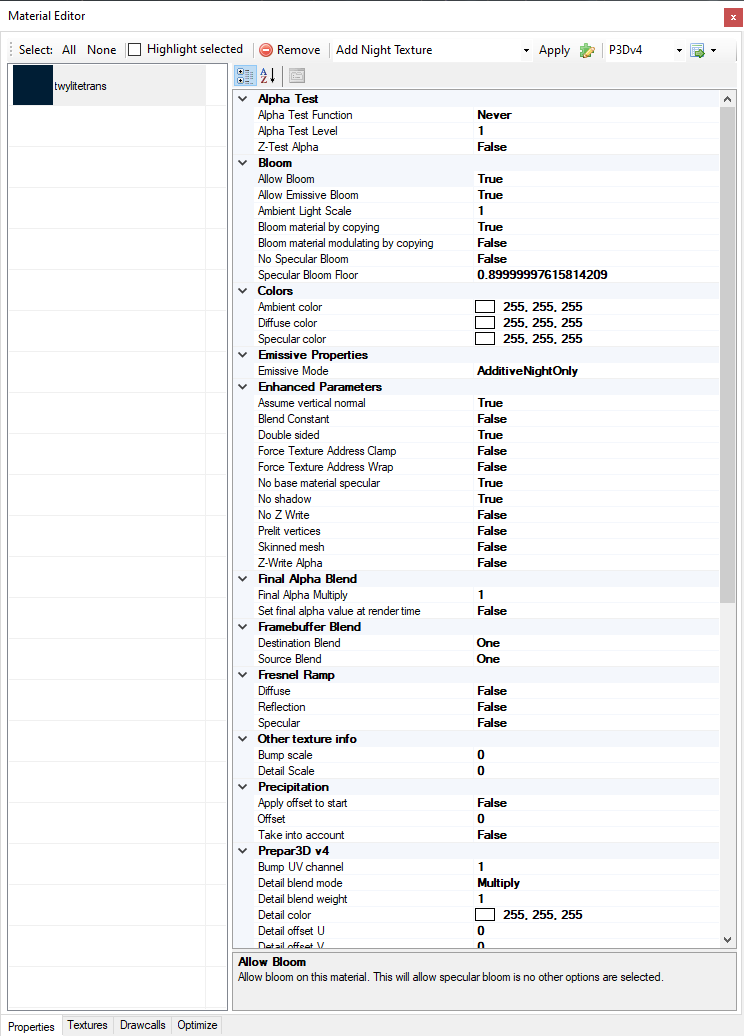Image resolution: width=744 pixels, height=1036 pixels.
Task: Click the export icon next to P3Dv4
Action: (697, 50)
